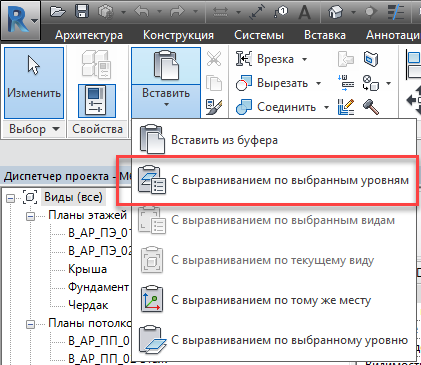Open the Вставка ribbon tab
421x365 pixels.
pyautogui.click(x=325, y=35)
